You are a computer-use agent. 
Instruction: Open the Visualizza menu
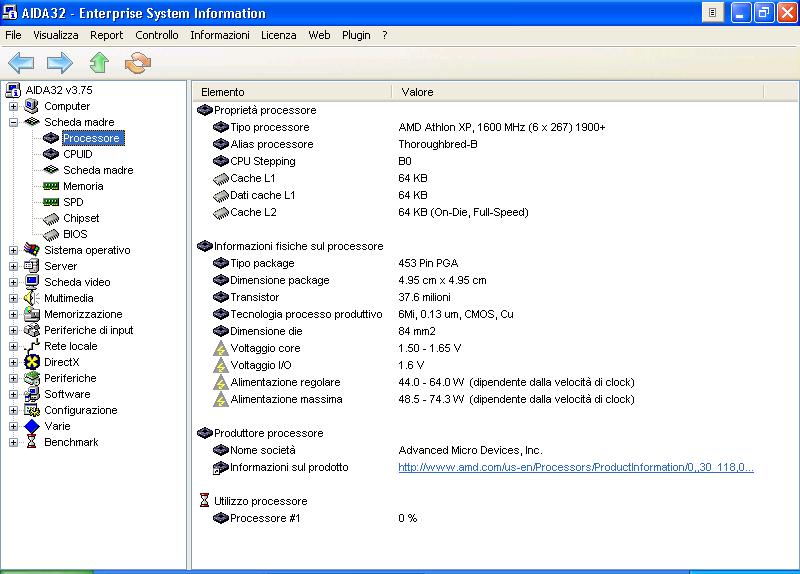tap(56, 35)
